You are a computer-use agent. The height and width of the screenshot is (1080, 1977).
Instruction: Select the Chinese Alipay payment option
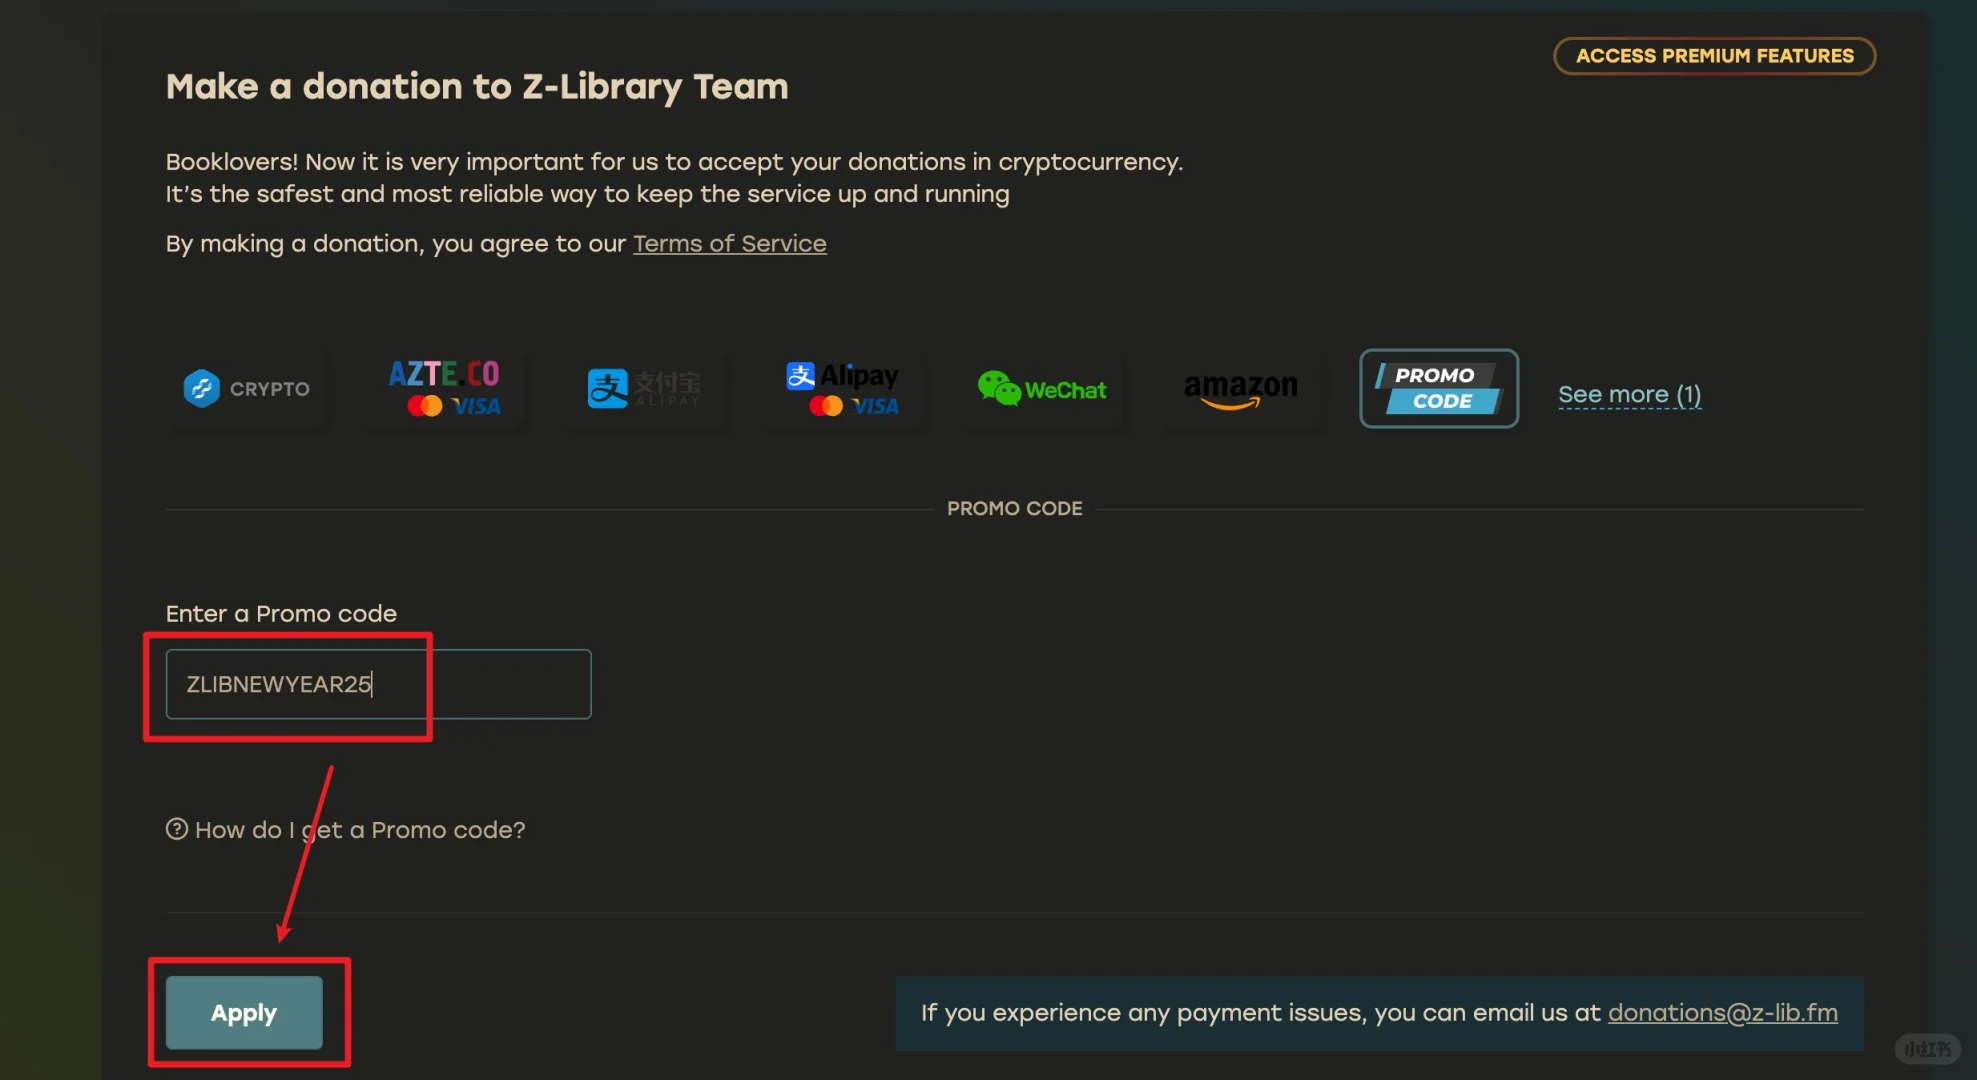pyautogui.click(x=645, y=389)
